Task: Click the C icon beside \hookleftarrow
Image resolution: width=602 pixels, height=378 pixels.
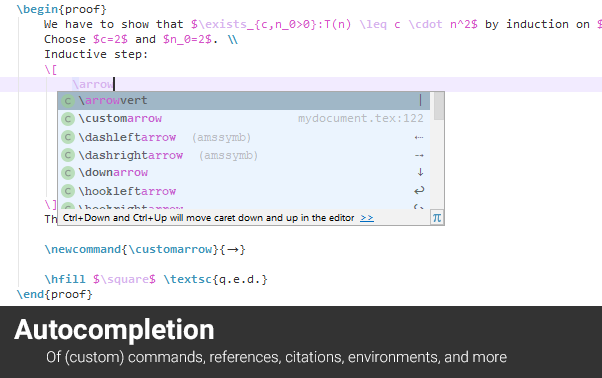Action: pos(68,191)
